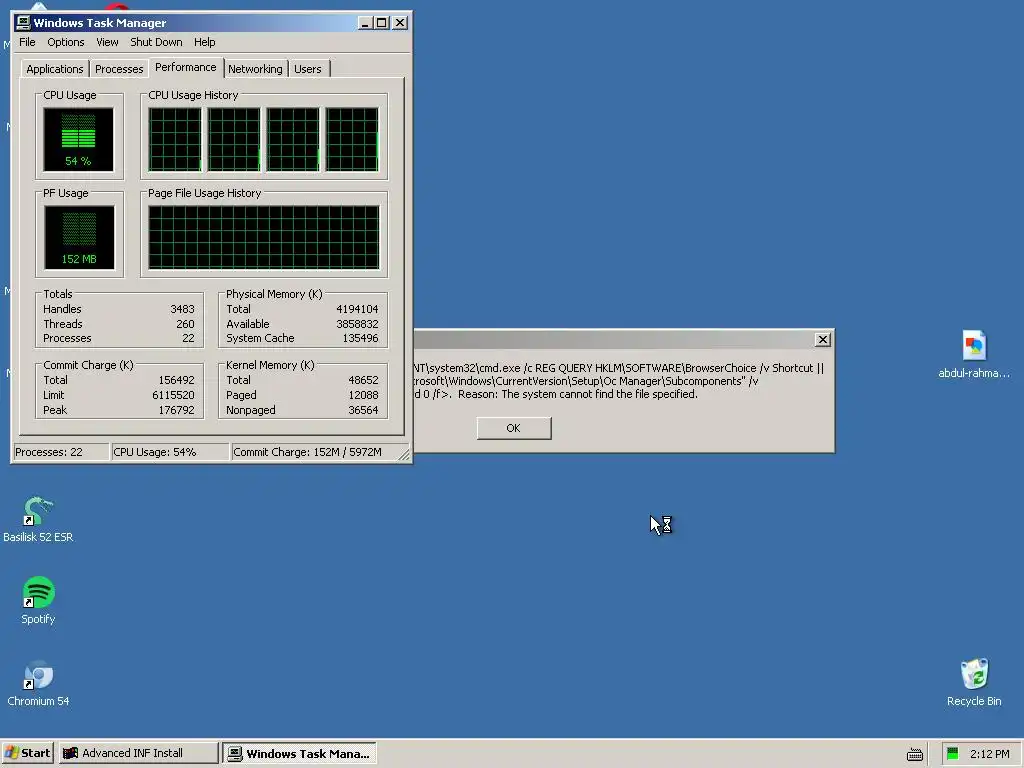
Task: Click the Windows Task Manager taskbar button
Action: click(x=299, y=753)
